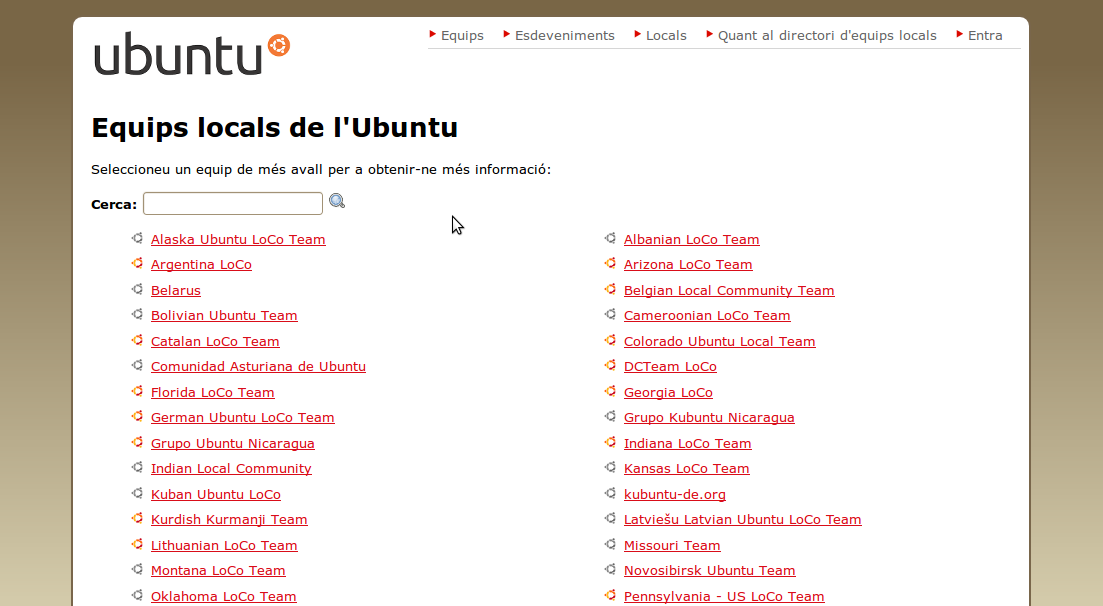The image size is (1103, 606).
Task: Click the icon beside Belgian Local Community Team
Action: [x=610, y=289]
